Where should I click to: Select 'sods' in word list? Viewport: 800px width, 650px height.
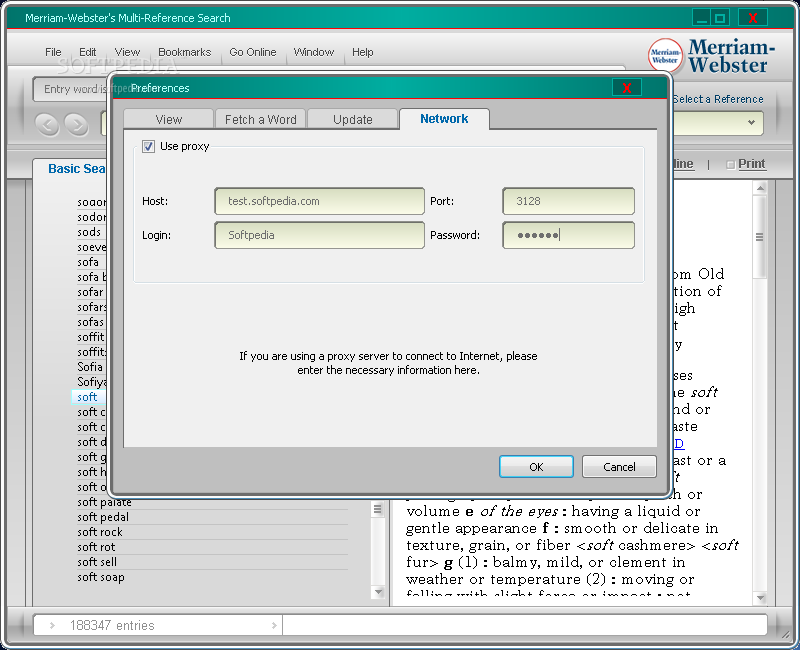(x=89, y=232)
